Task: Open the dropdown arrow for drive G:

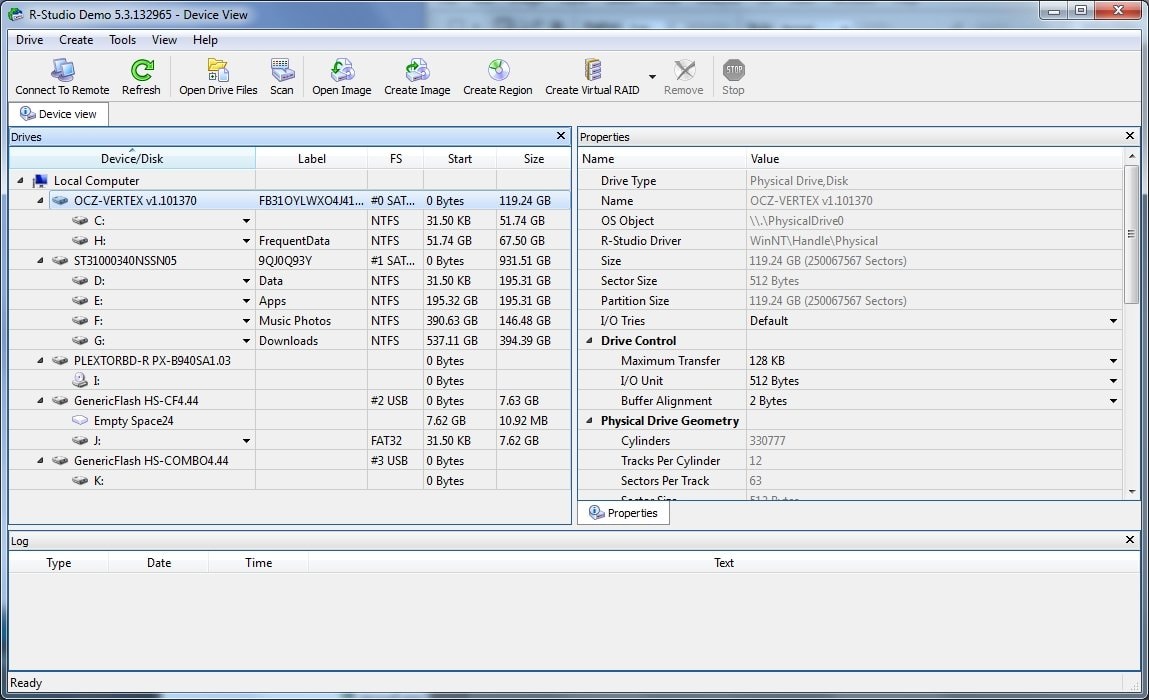Action: click(246, 341)
